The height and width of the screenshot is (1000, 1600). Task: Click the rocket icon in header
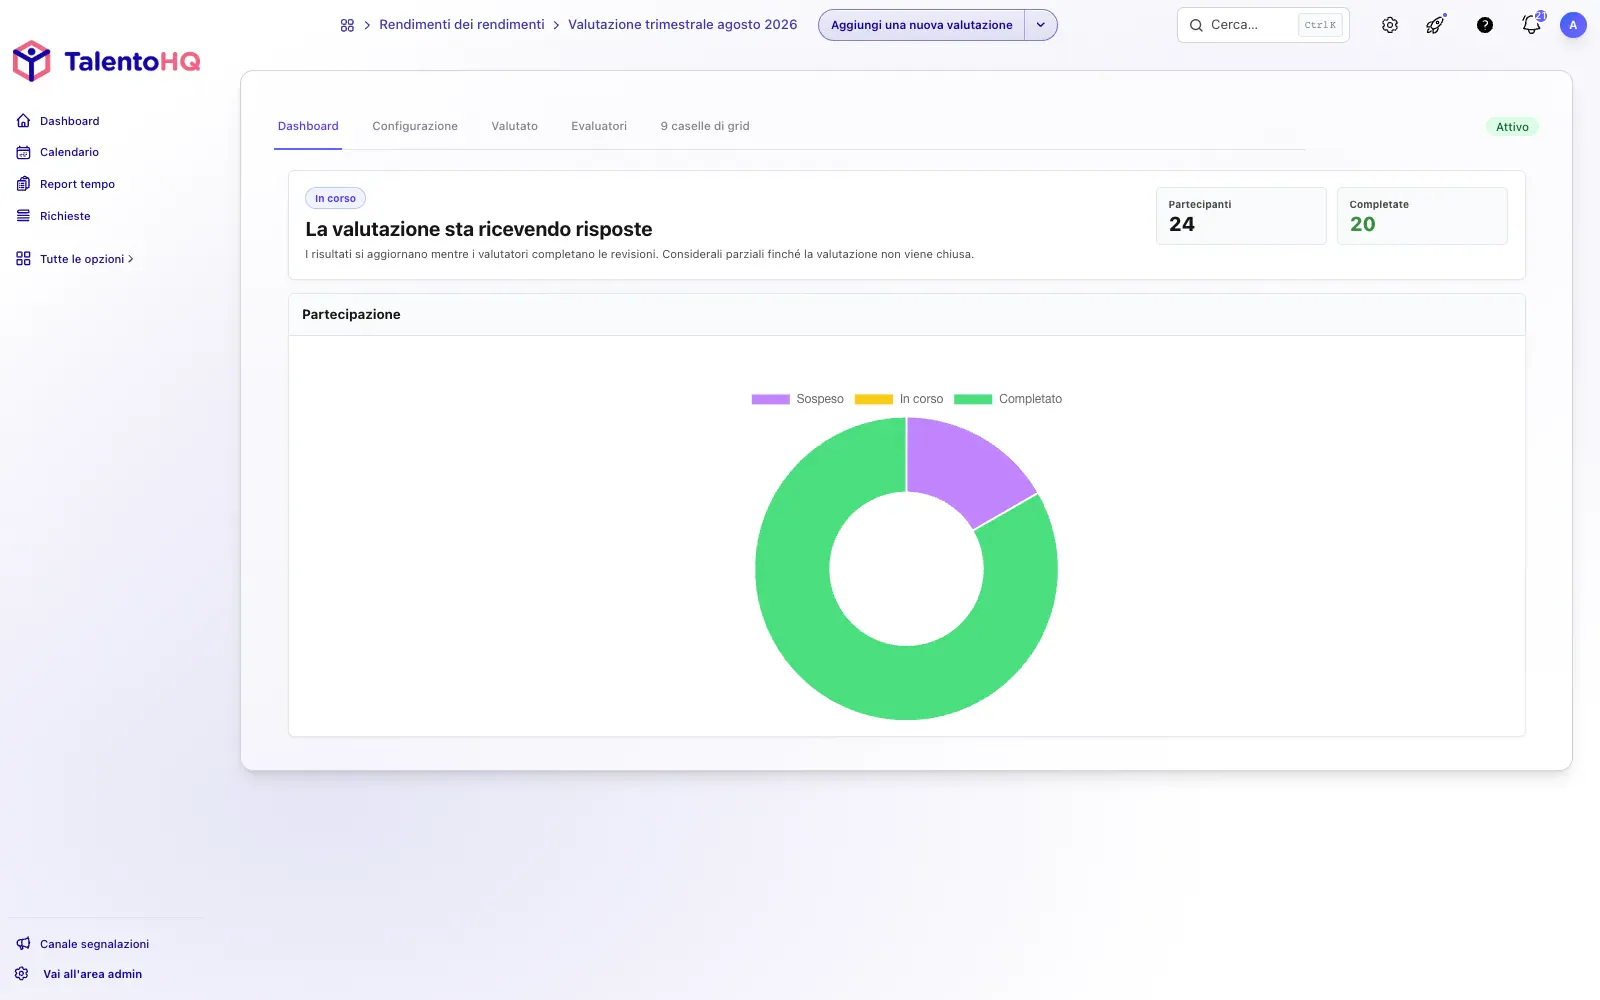pos(1436,25)
